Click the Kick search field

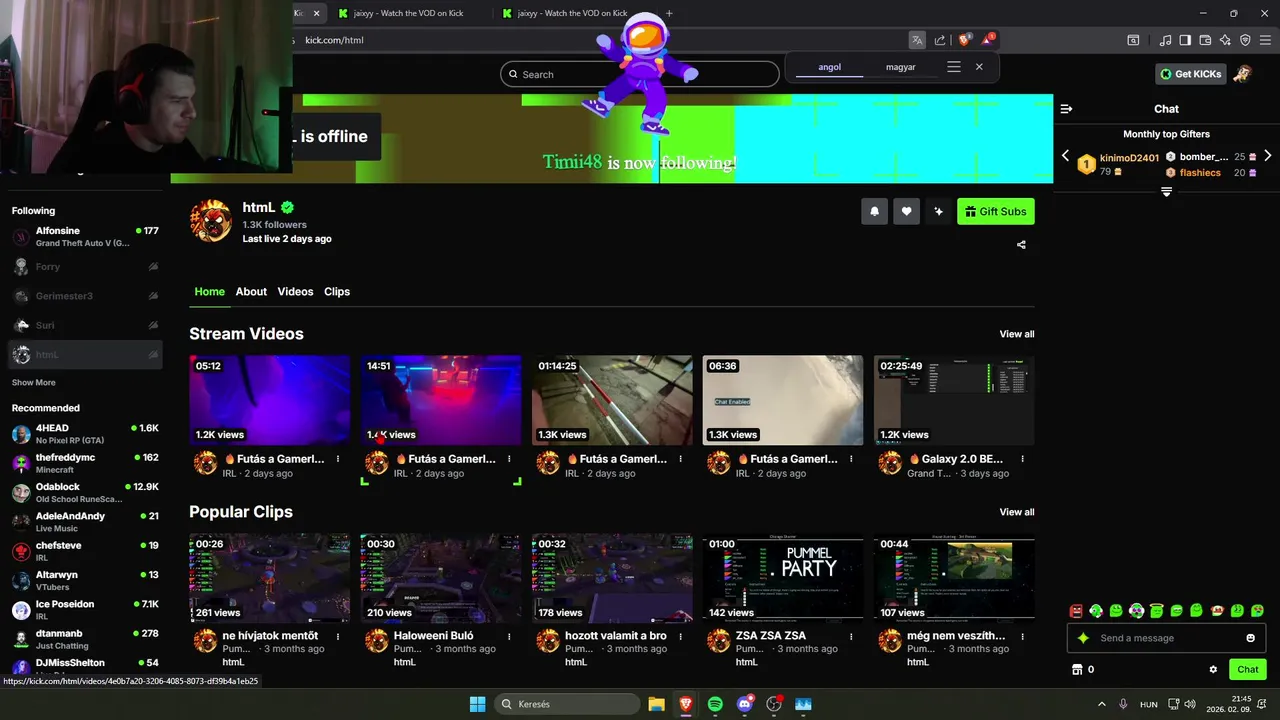pyautogui.click(x=640, y=74)
